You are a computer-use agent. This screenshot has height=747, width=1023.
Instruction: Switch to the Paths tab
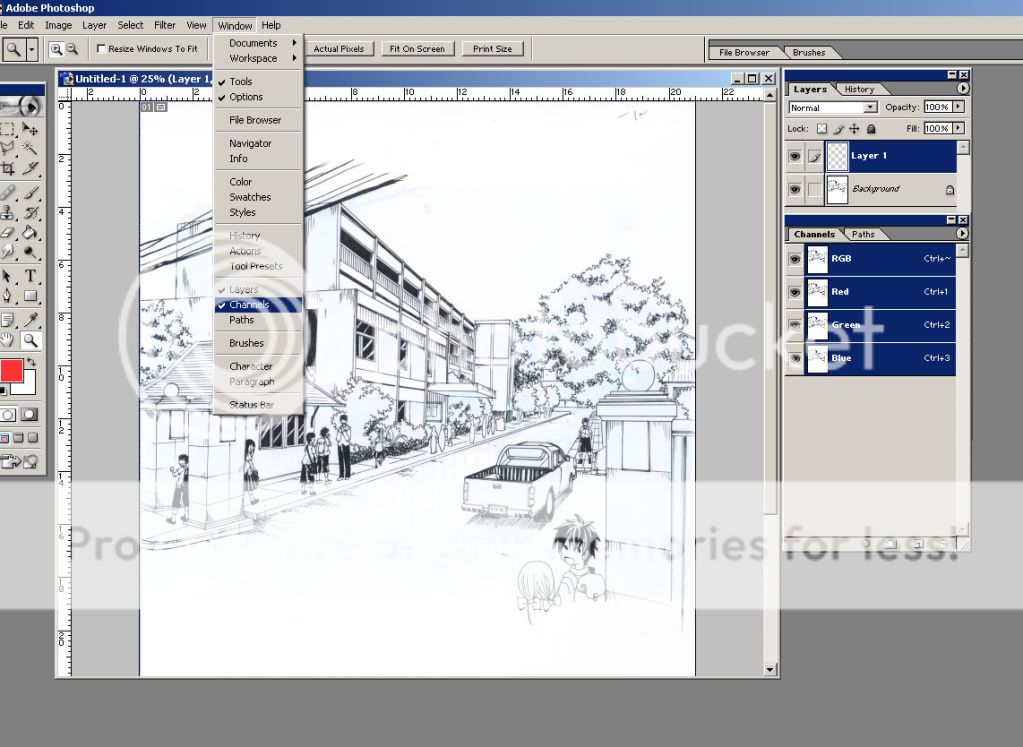coord(863,234)
